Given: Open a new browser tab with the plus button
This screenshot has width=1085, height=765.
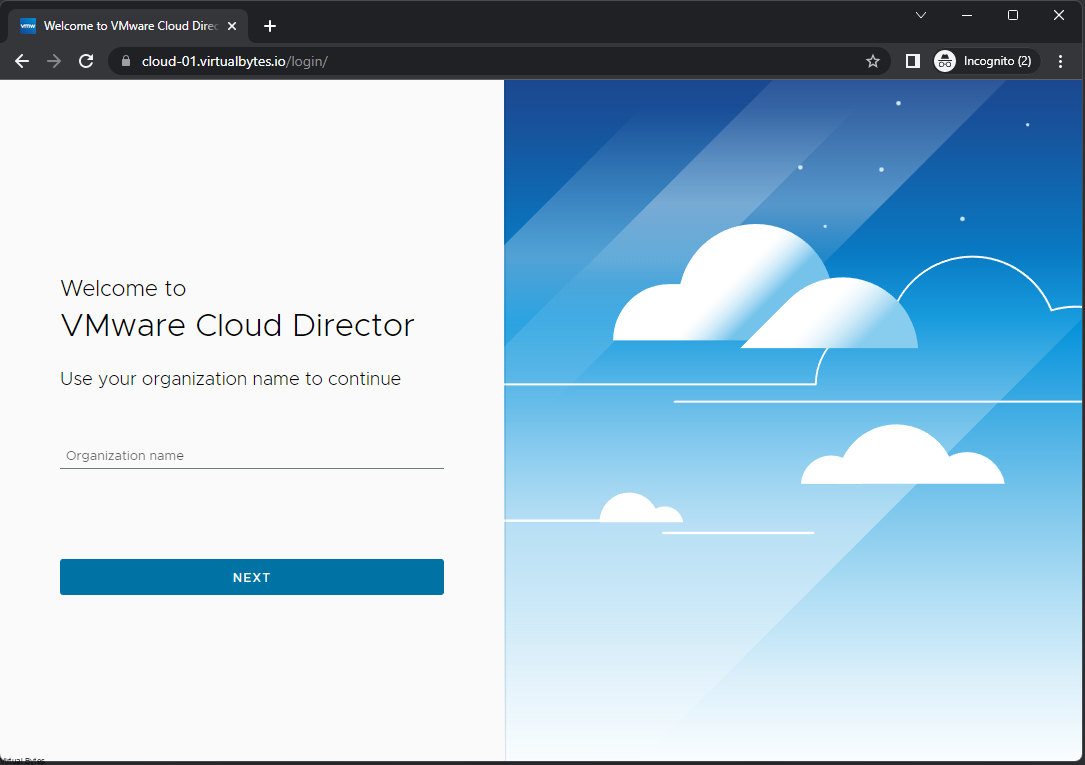Looking at the screenshot, I should [x=269, y=26].
